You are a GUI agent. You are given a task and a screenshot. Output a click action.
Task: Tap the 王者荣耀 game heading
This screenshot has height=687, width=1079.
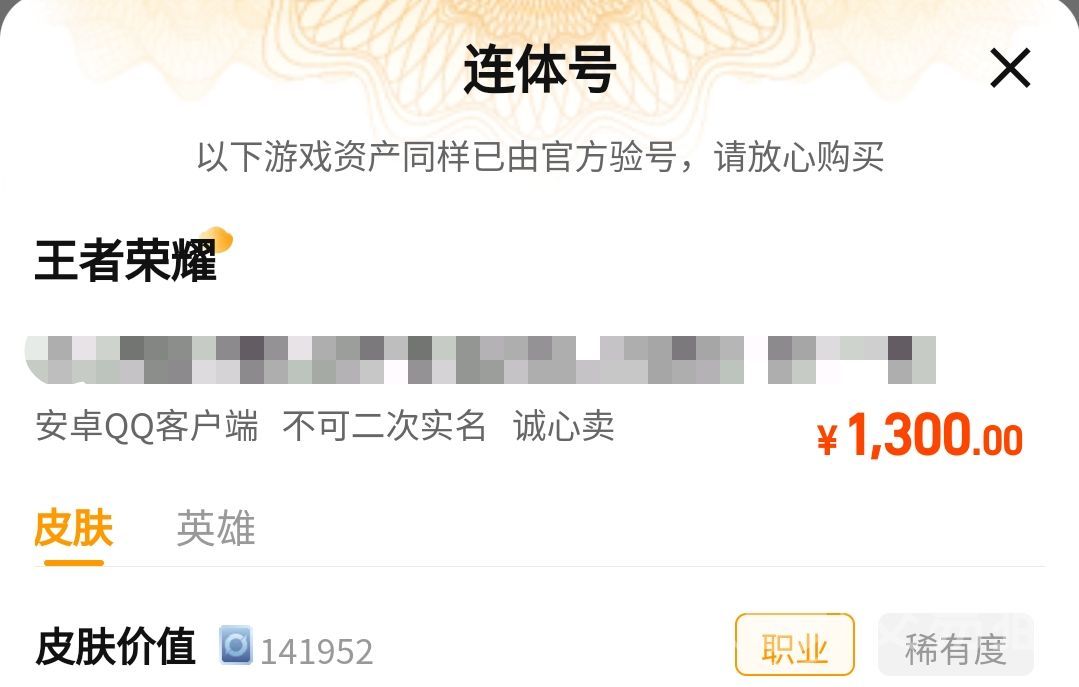click(125, 260)
